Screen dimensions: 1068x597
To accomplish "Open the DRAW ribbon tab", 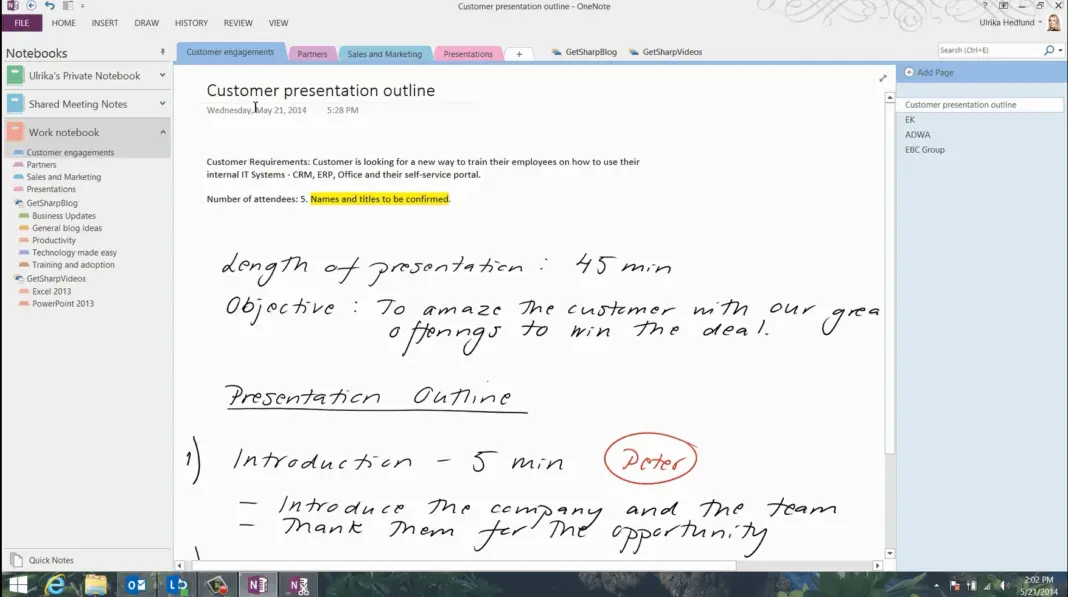I will click(x=146, y=23).
